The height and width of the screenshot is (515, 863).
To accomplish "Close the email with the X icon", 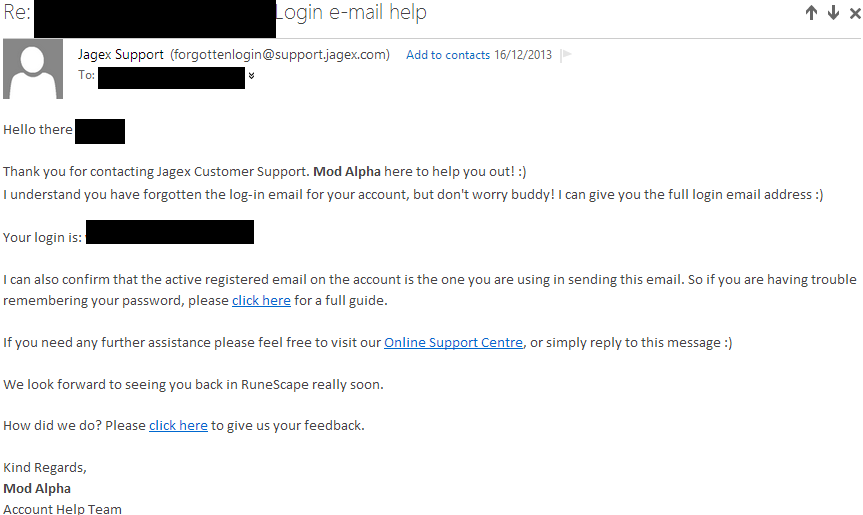I will [855, 13].
